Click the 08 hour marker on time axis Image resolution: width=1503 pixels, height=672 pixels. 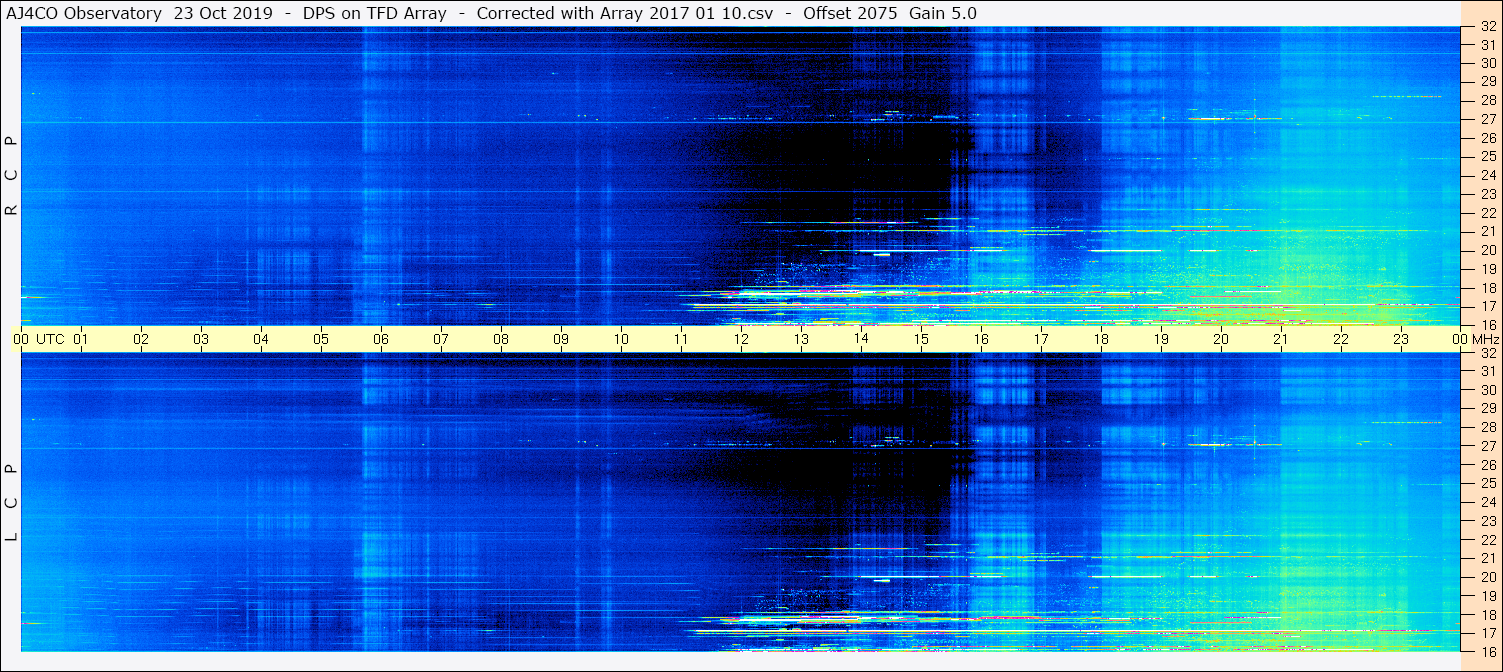pyautogui.click(x=501, y=339)
